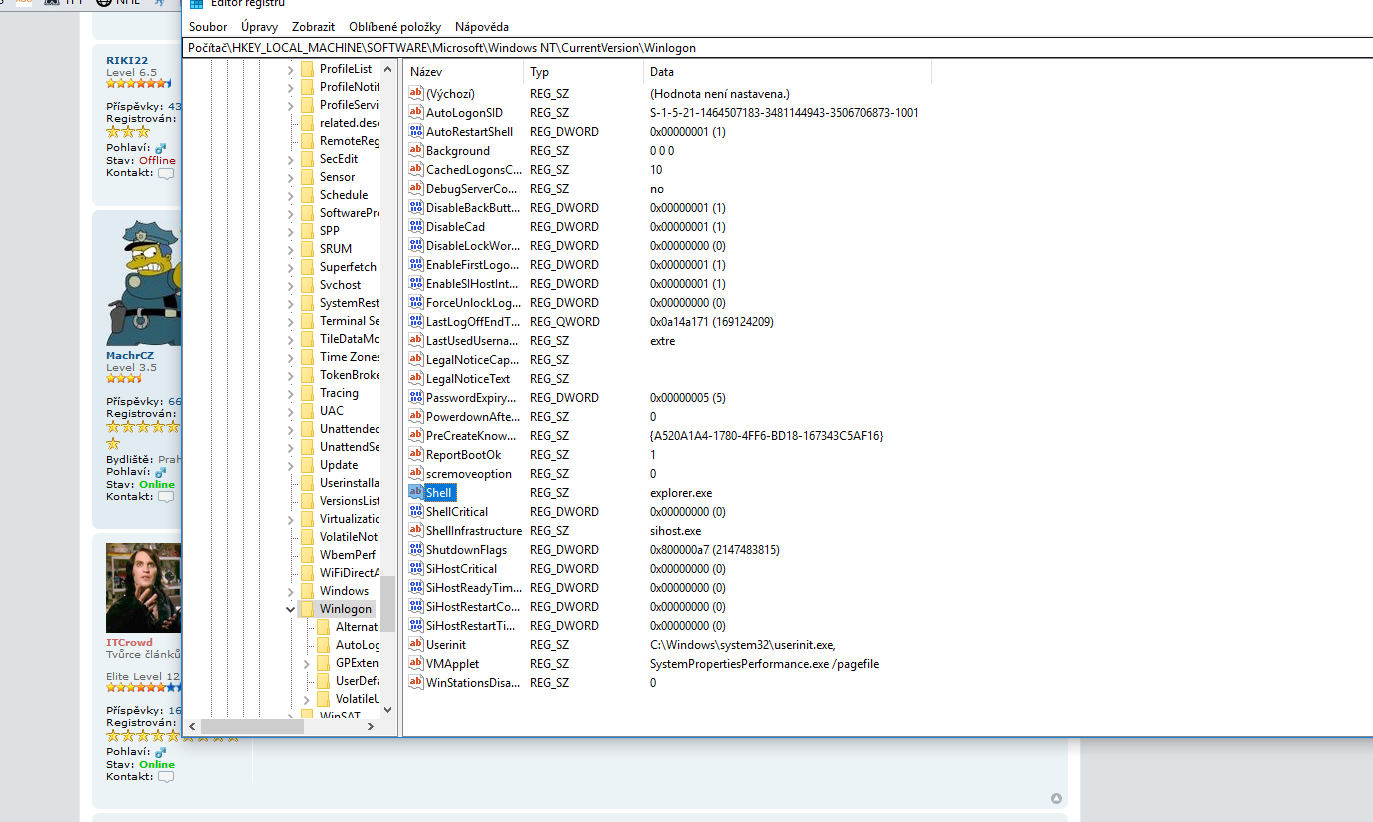Image resolution: width=1373 pixels, height=822 pixels.
Task: Open the Nápověda menu
Action: coord(482,27)
